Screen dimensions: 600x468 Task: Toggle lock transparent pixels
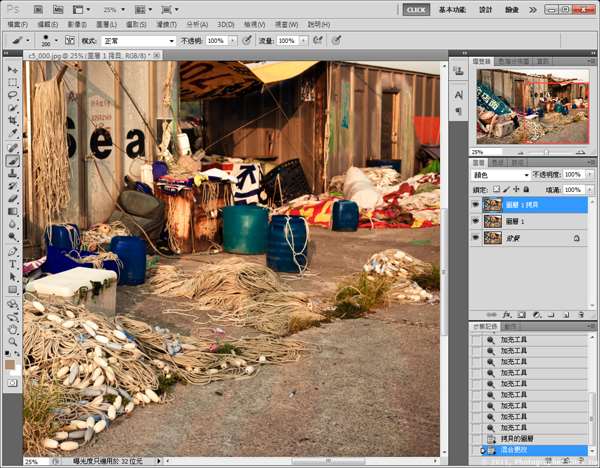click(496, 189)
